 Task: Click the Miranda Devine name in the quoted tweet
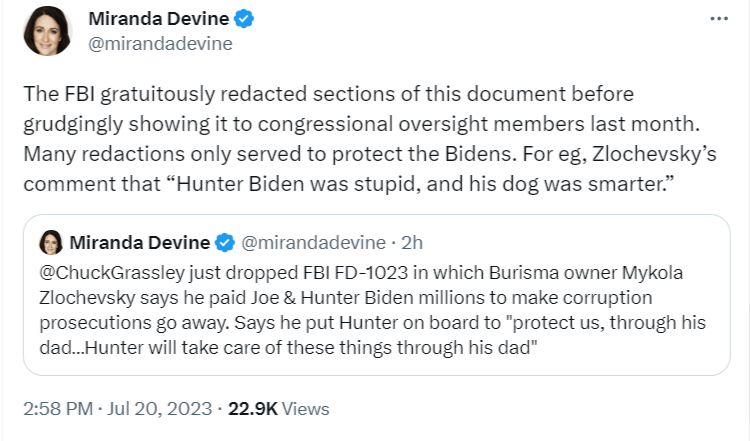point(140,242)
